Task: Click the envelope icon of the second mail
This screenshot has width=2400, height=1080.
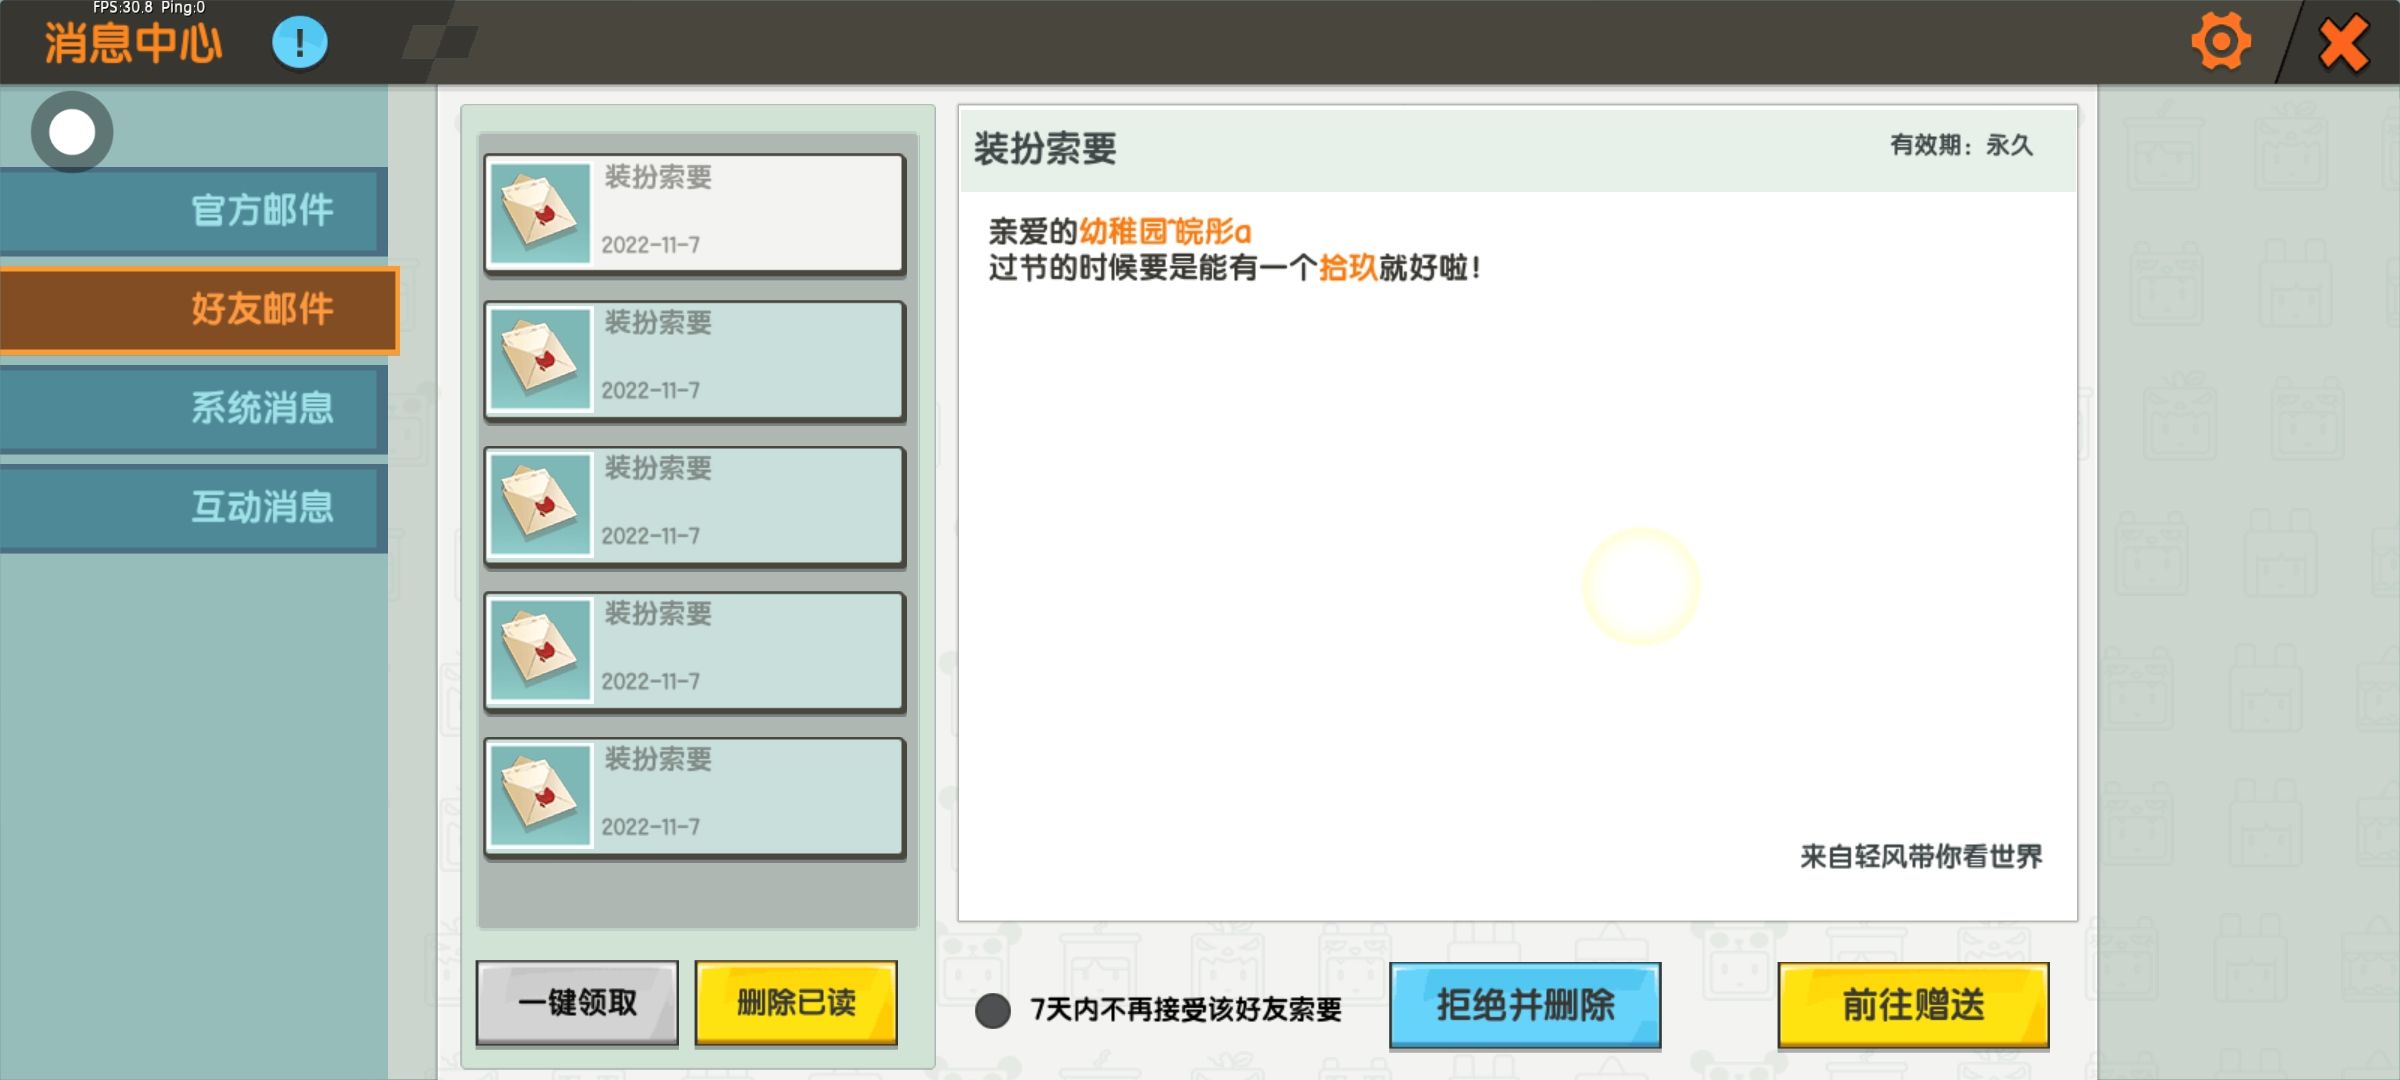Action: point(540,359)
